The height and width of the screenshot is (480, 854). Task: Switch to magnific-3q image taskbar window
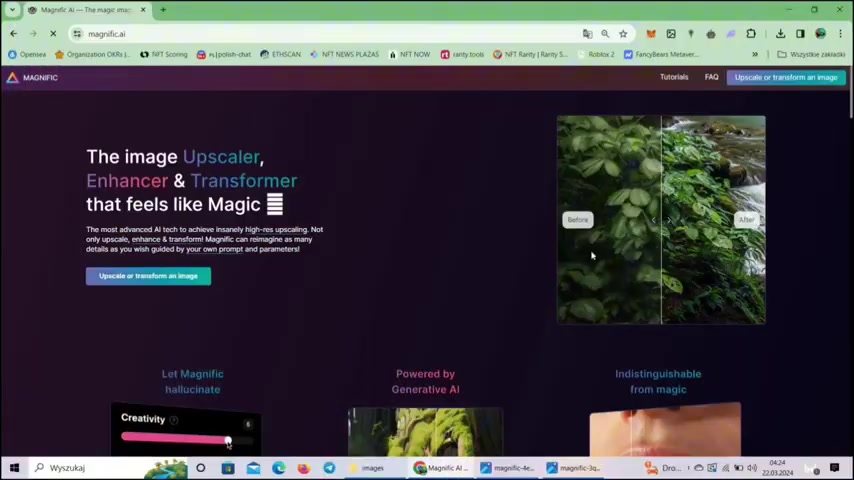pyautogui.click(x=574, y=468)
